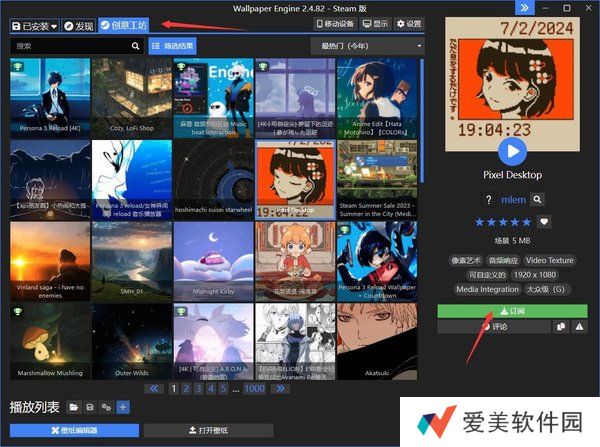This screenshot has width=600, height=447.
Task: Select the EVANGELION Ayanami wallpaper
Action: coord(295,342)
